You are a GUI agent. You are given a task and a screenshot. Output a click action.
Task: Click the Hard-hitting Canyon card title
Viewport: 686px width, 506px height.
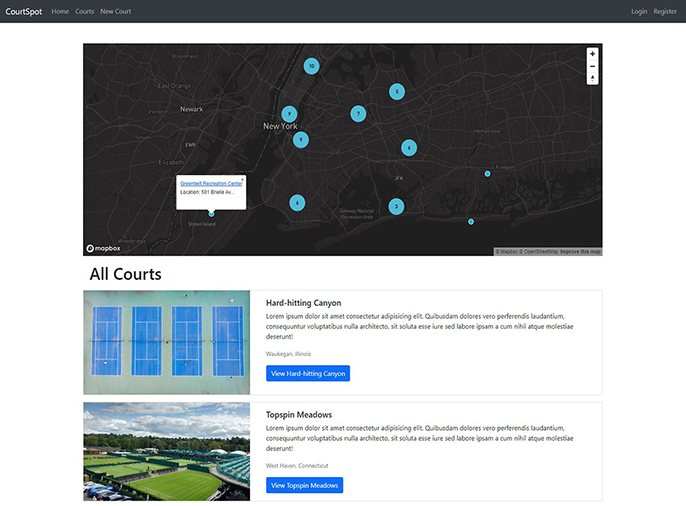click(304, 303)
